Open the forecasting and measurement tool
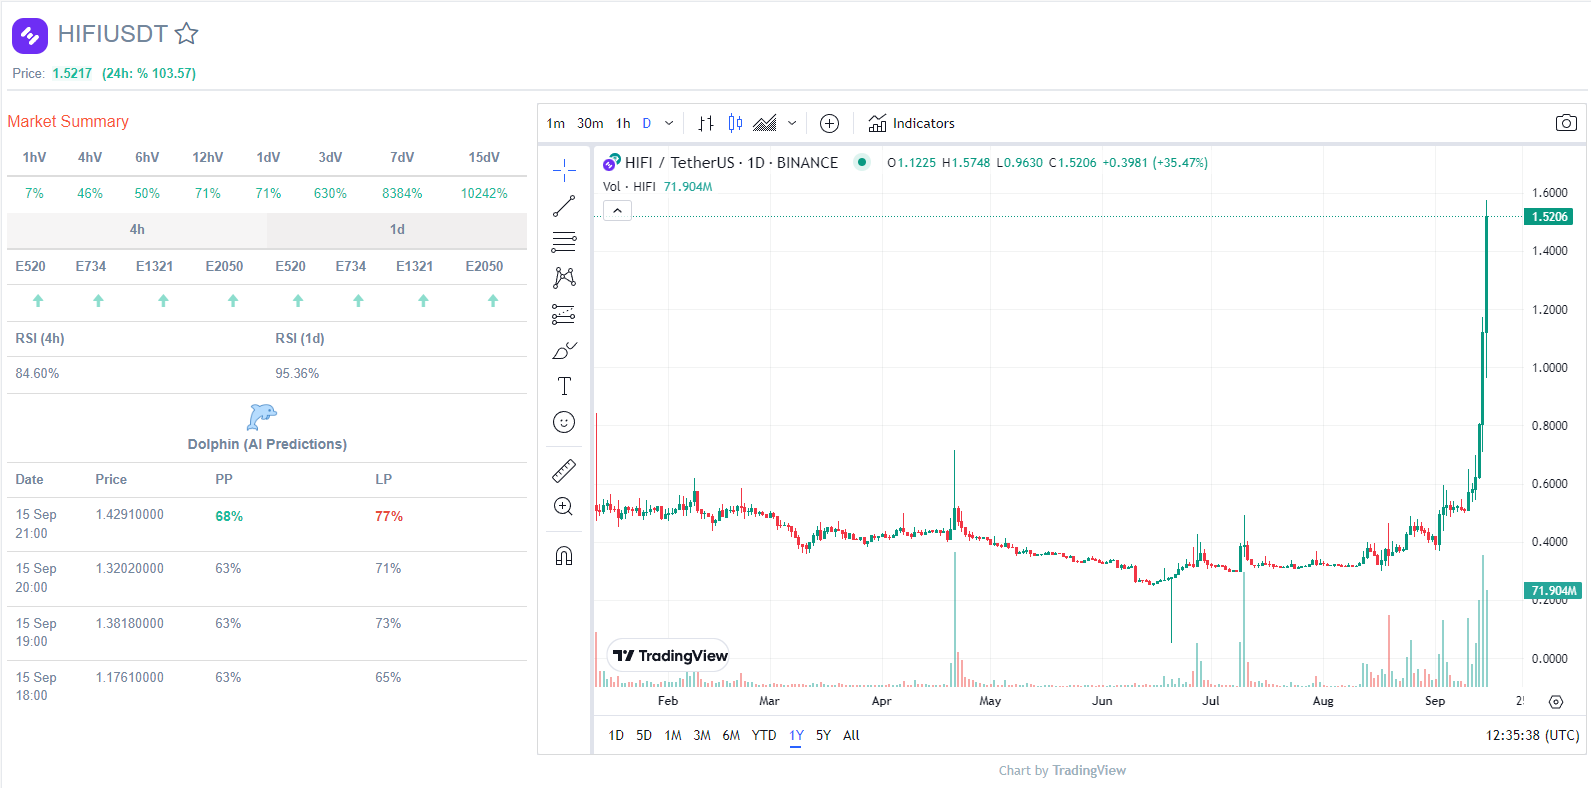 [564, 315]
